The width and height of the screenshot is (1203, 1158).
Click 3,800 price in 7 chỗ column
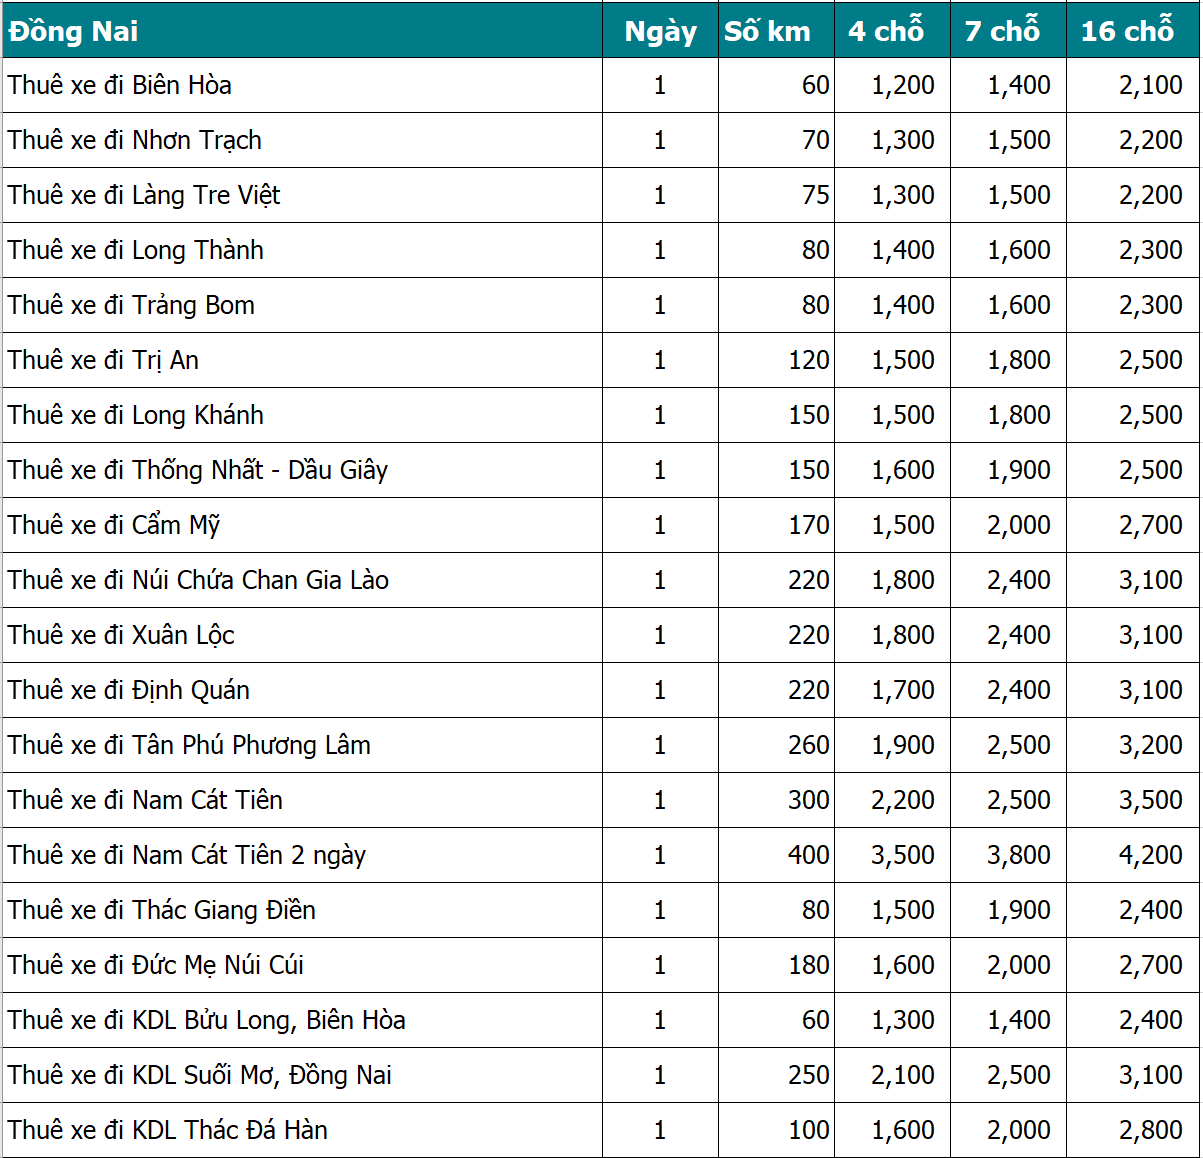(x=1018, y=855)
